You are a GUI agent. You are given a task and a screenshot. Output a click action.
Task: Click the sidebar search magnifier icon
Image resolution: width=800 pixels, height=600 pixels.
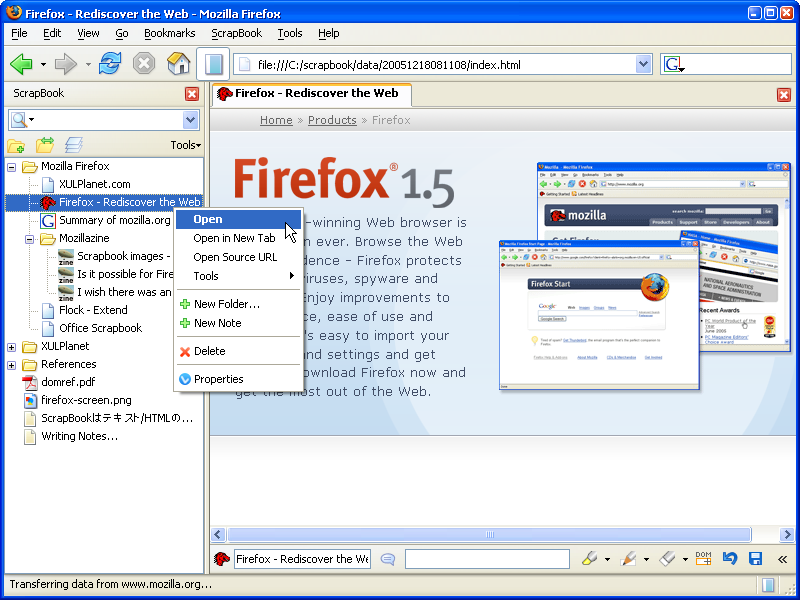[x=19, y=120]
